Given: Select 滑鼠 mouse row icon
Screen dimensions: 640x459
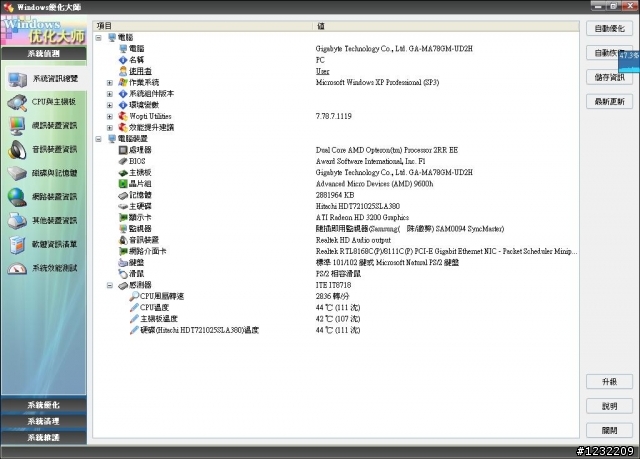Looking at the screenshot, I should [123, 274].
